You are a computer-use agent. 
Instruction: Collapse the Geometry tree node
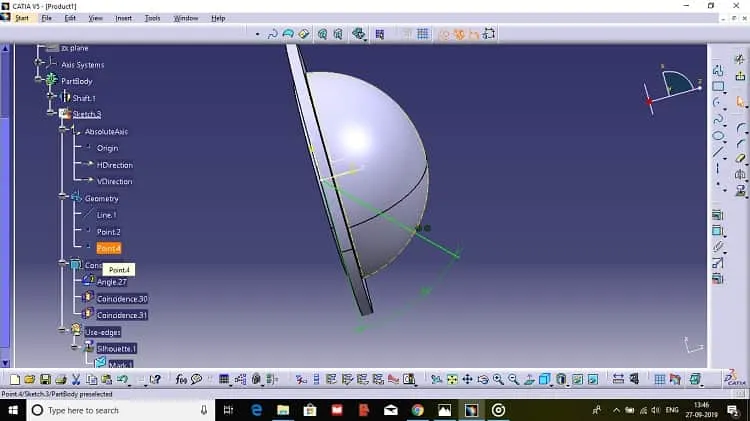pos(62,196)
